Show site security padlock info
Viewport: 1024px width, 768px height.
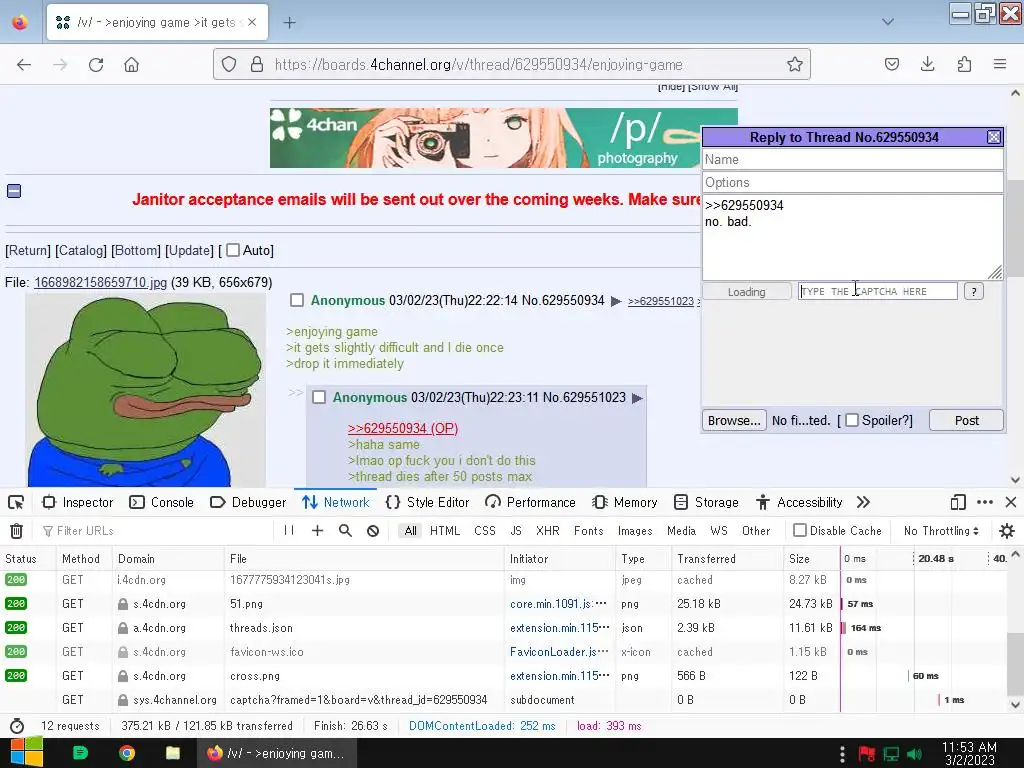tap(257, 64)
